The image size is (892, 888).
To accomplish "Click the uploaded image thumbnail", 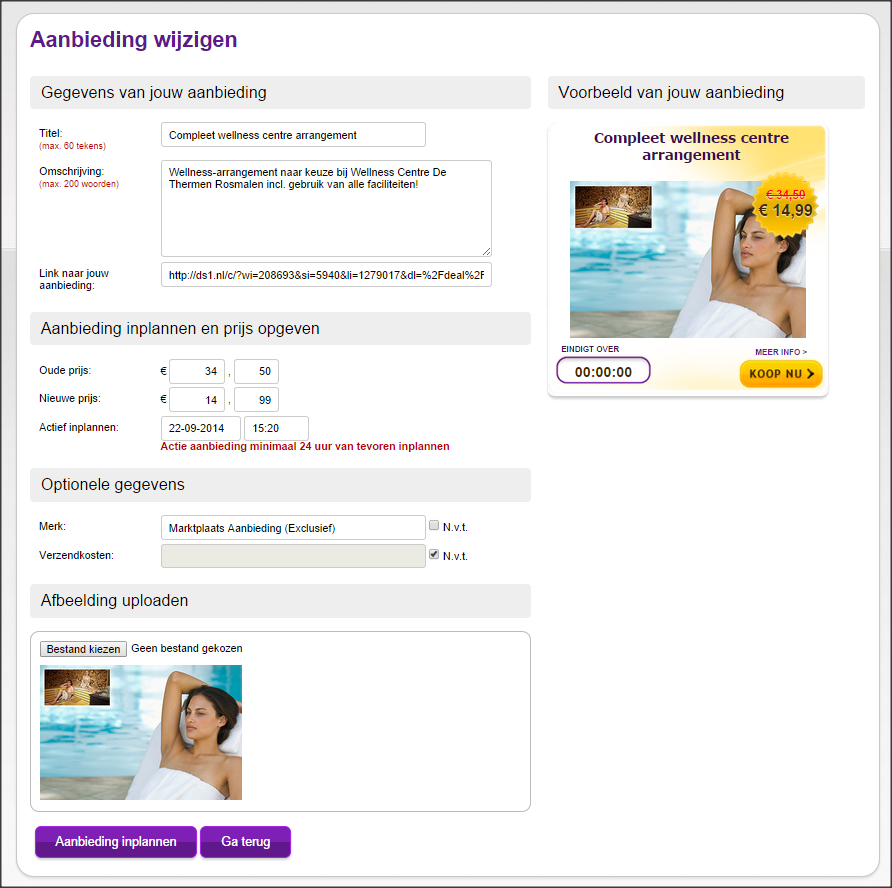I will tap(141, 733).
